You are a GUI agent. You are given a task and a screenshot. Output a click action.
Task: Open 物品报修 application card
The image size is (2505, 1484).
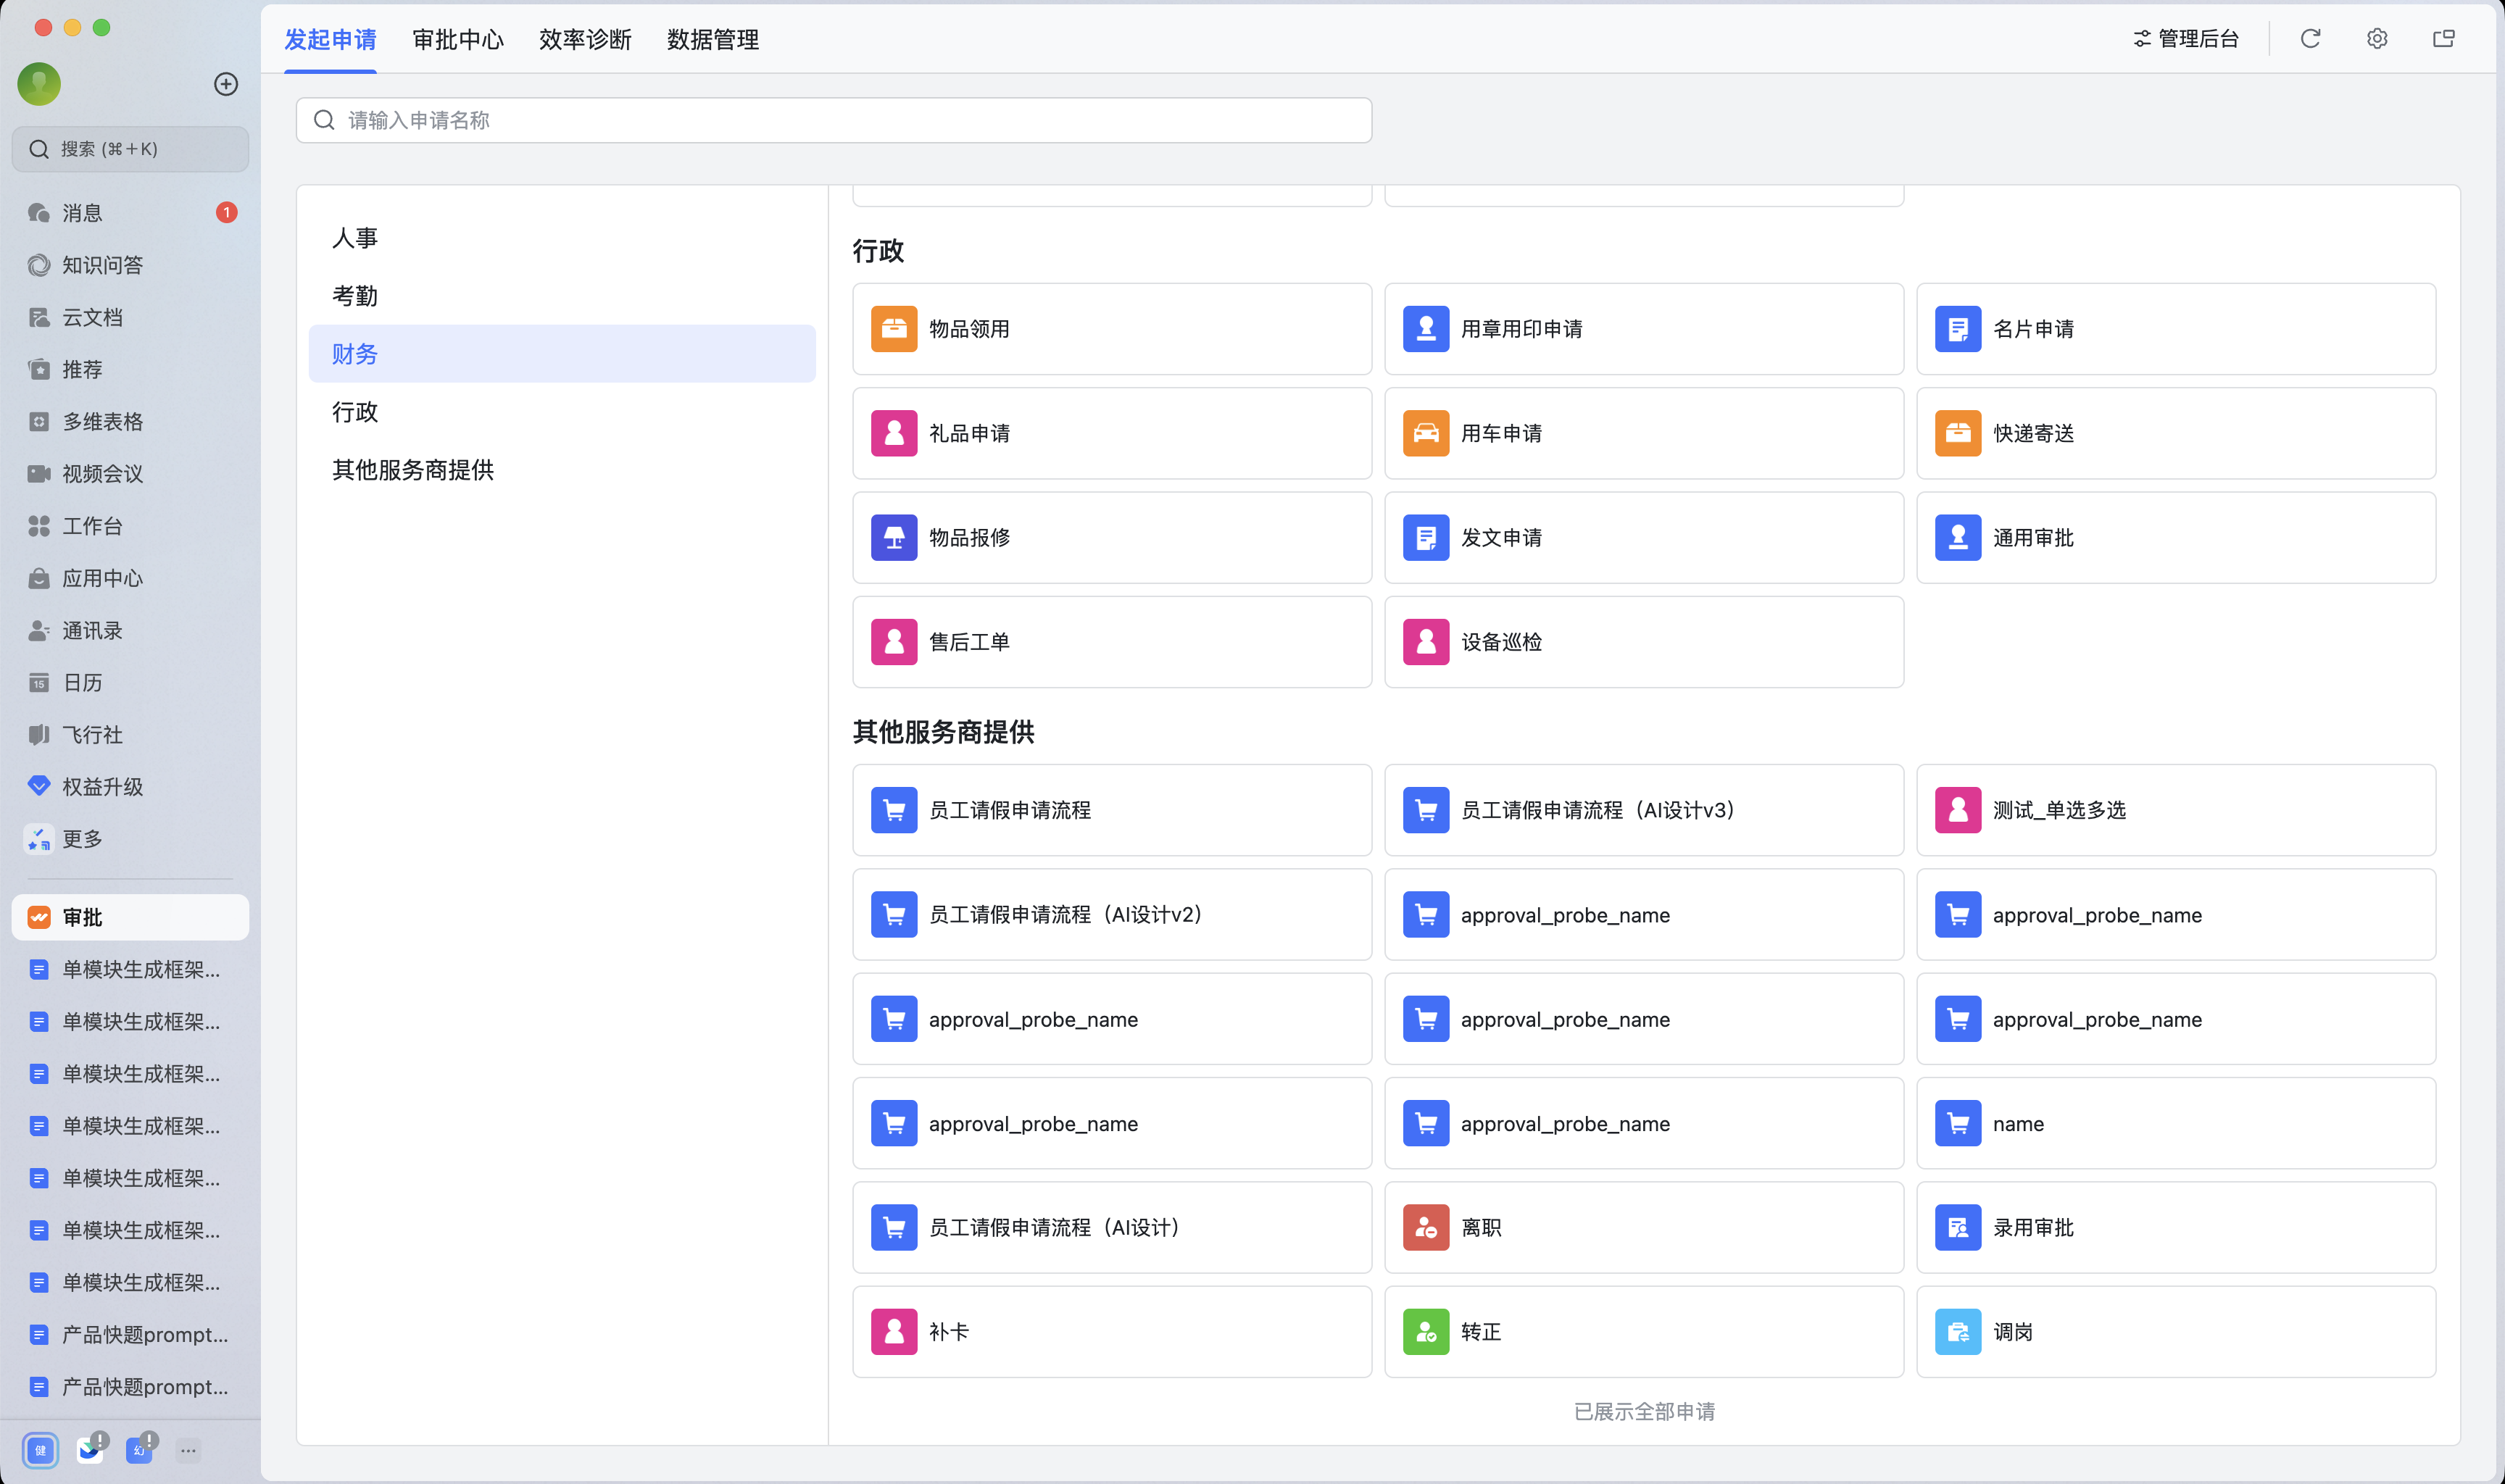click(1112, 538)
